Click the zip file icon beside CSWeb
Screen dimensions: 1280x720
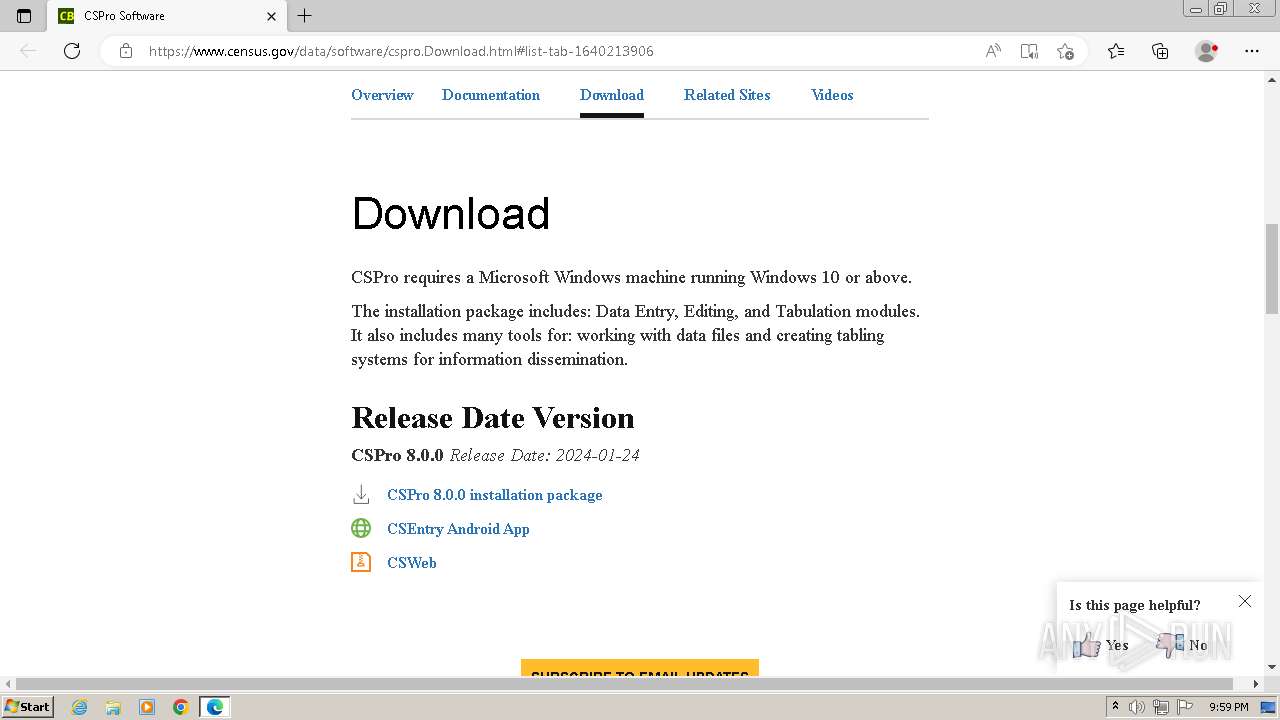pyautogui.click(x=361, y=562)
